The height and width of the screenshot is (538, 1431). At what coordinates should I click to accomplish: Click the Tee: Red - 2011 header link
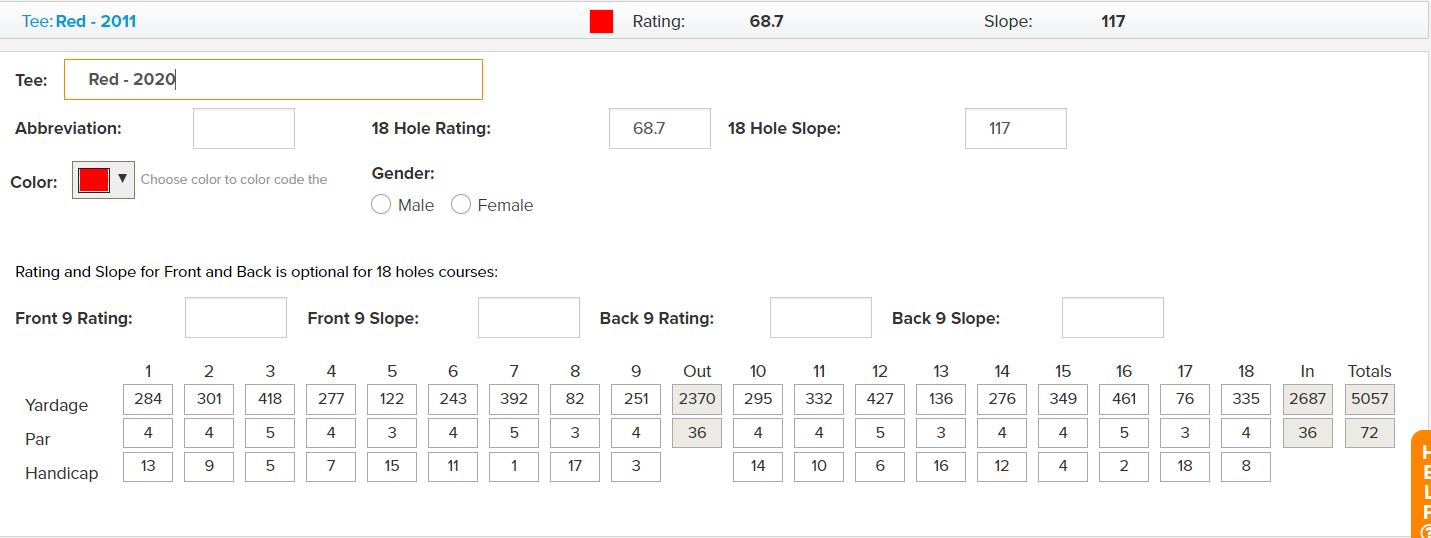pos(79,21)
